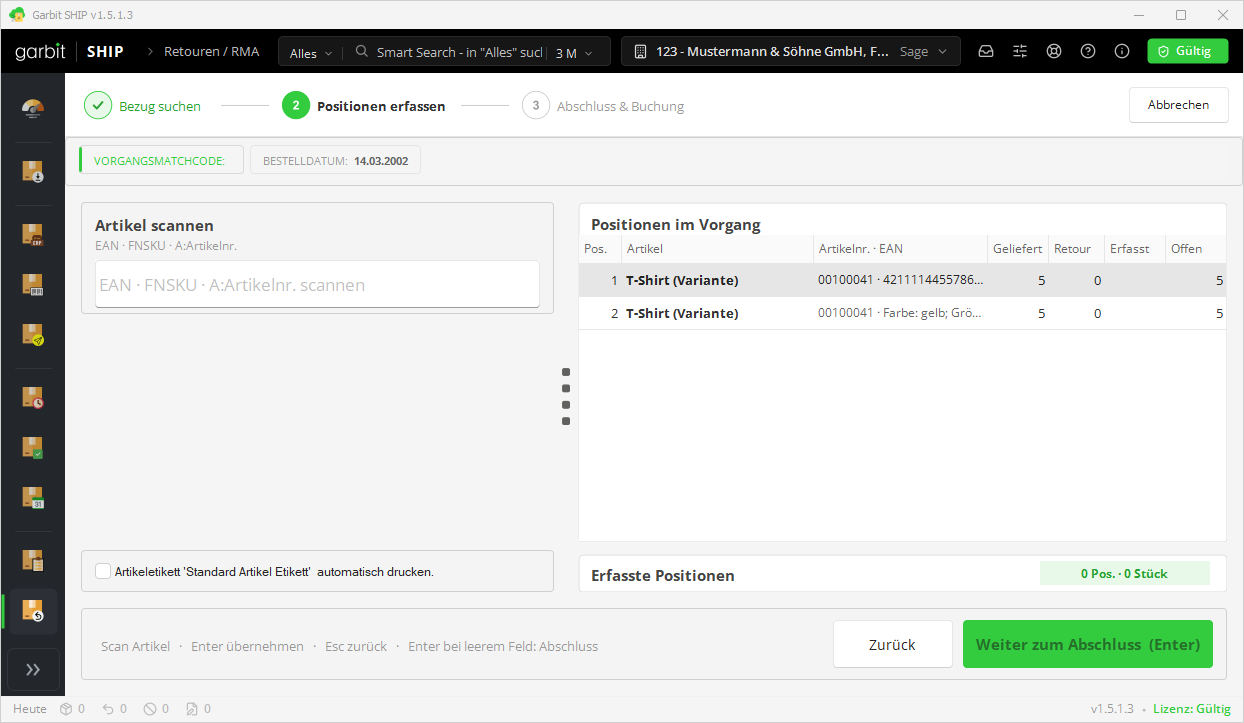The image size is (1244, 723).
Task: Open the info circle icon in header
Action: pyautogui.click(x=1122, y=51)
